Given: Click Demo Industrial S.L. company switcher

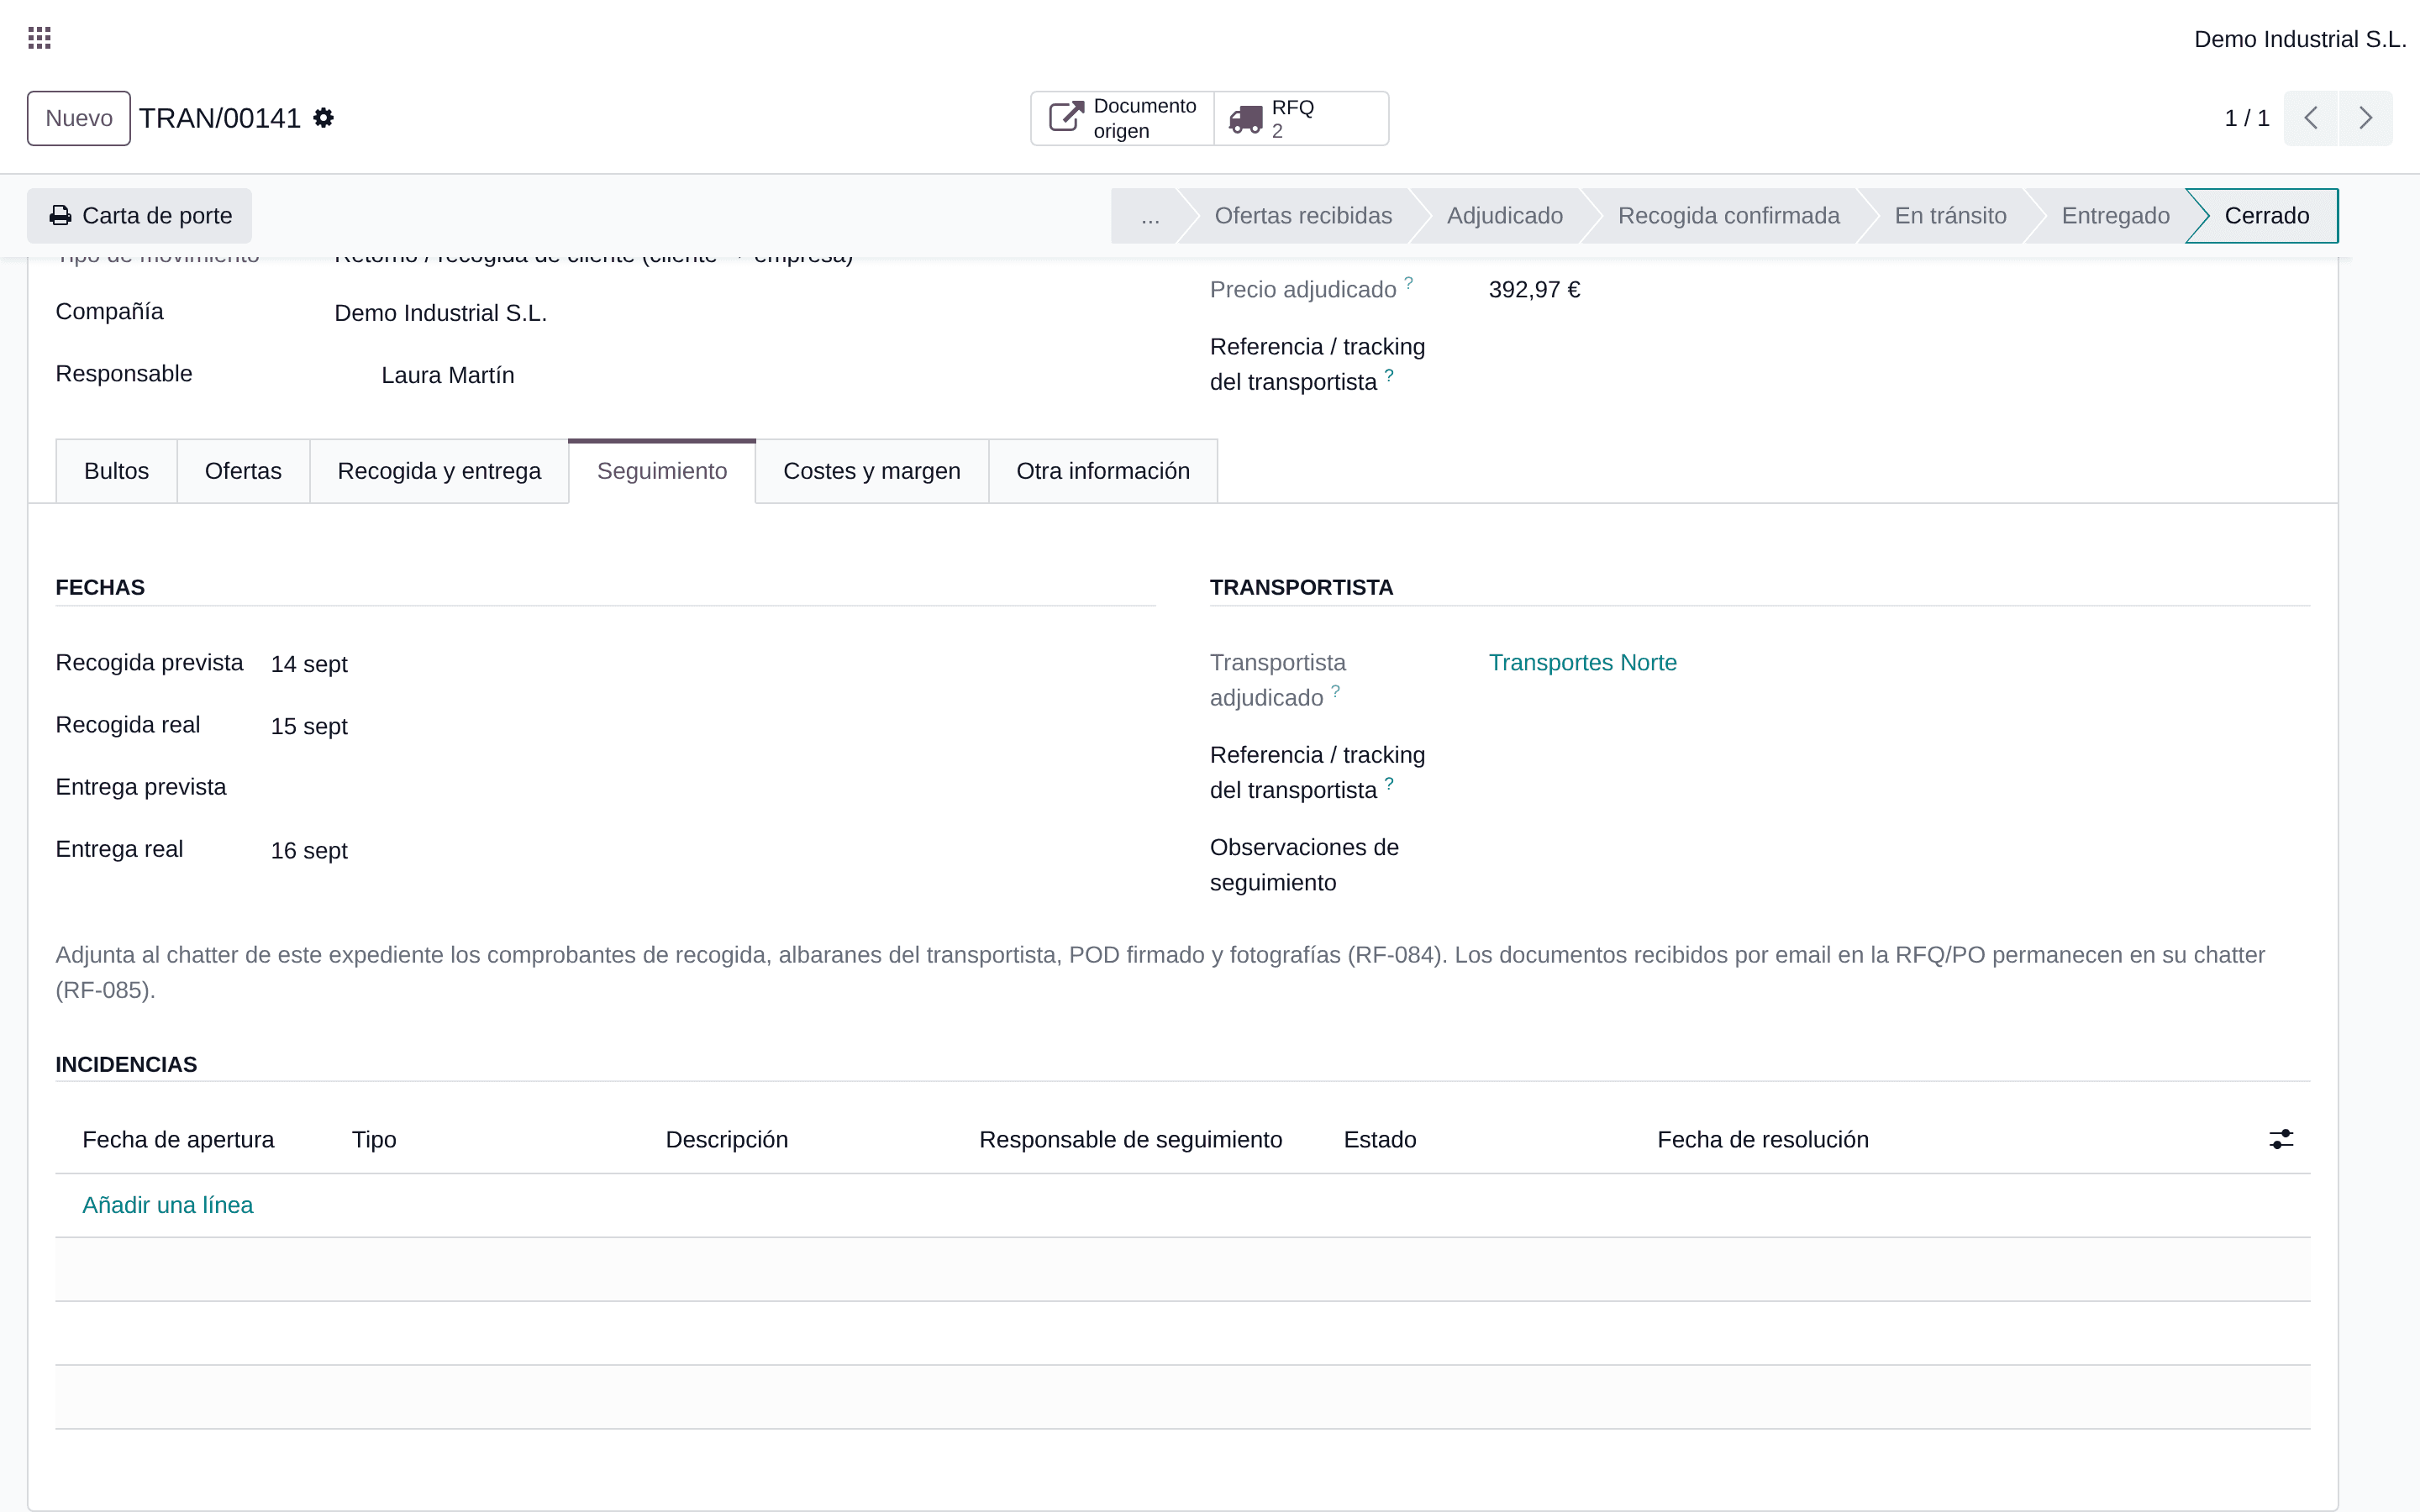Looking at the screenshot, I should pos(2299,39).
